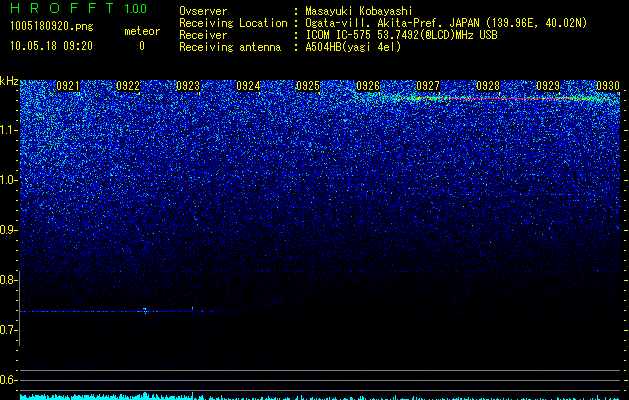Viewport: 629px width, 400px height.
Task: Click the date stamp 10.05.18 09:20
Action: (51, 46)
